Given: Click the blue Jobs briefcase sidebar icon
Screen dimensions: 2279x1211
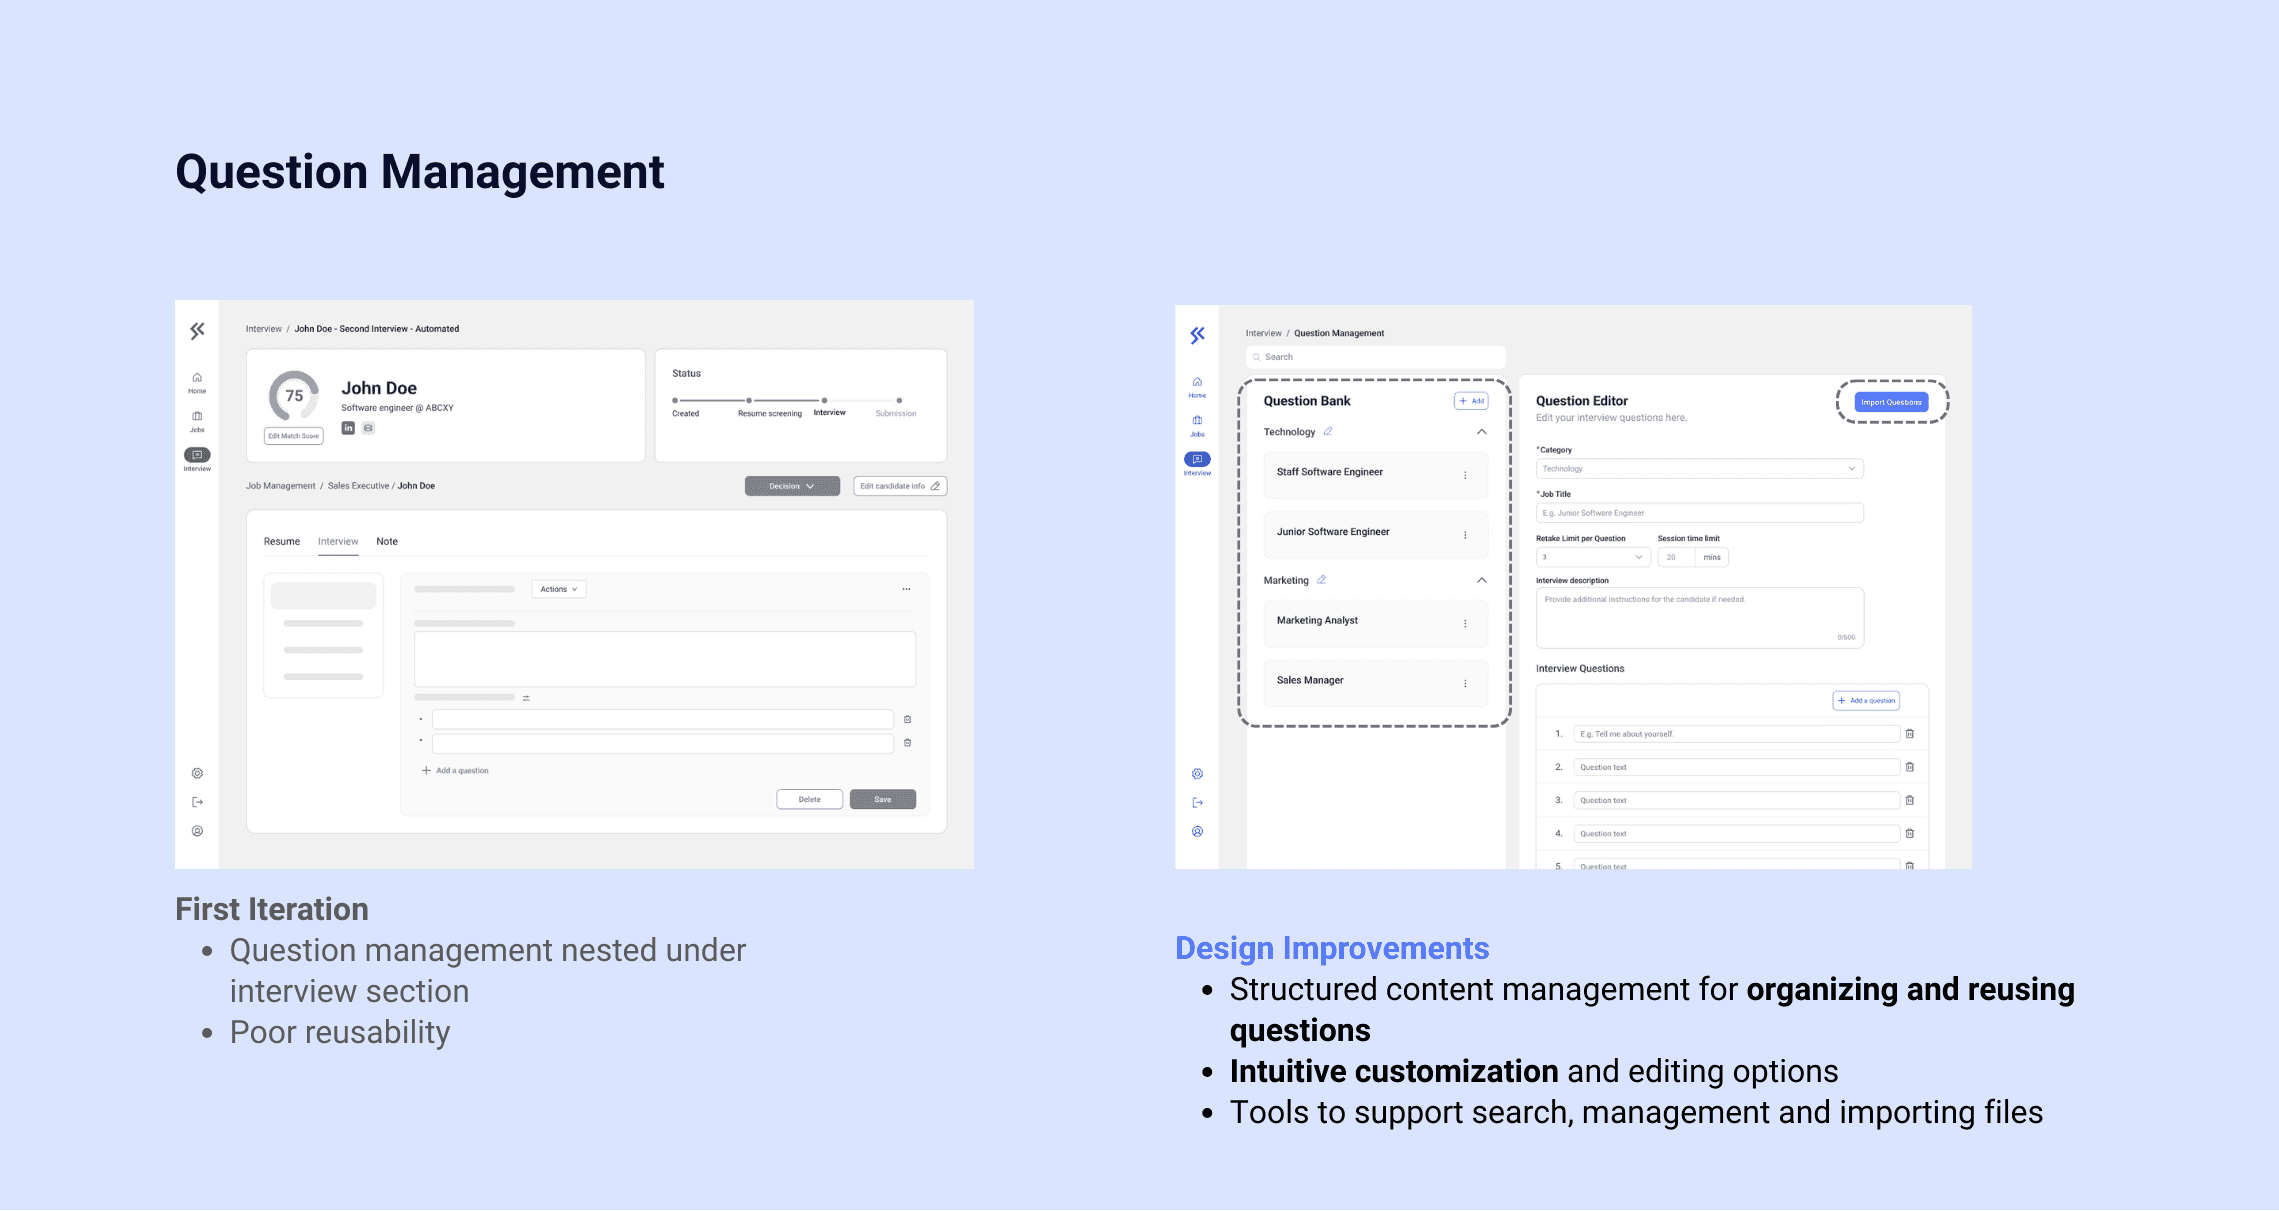Looking at the screenshot, I should tap(1197, 421).
